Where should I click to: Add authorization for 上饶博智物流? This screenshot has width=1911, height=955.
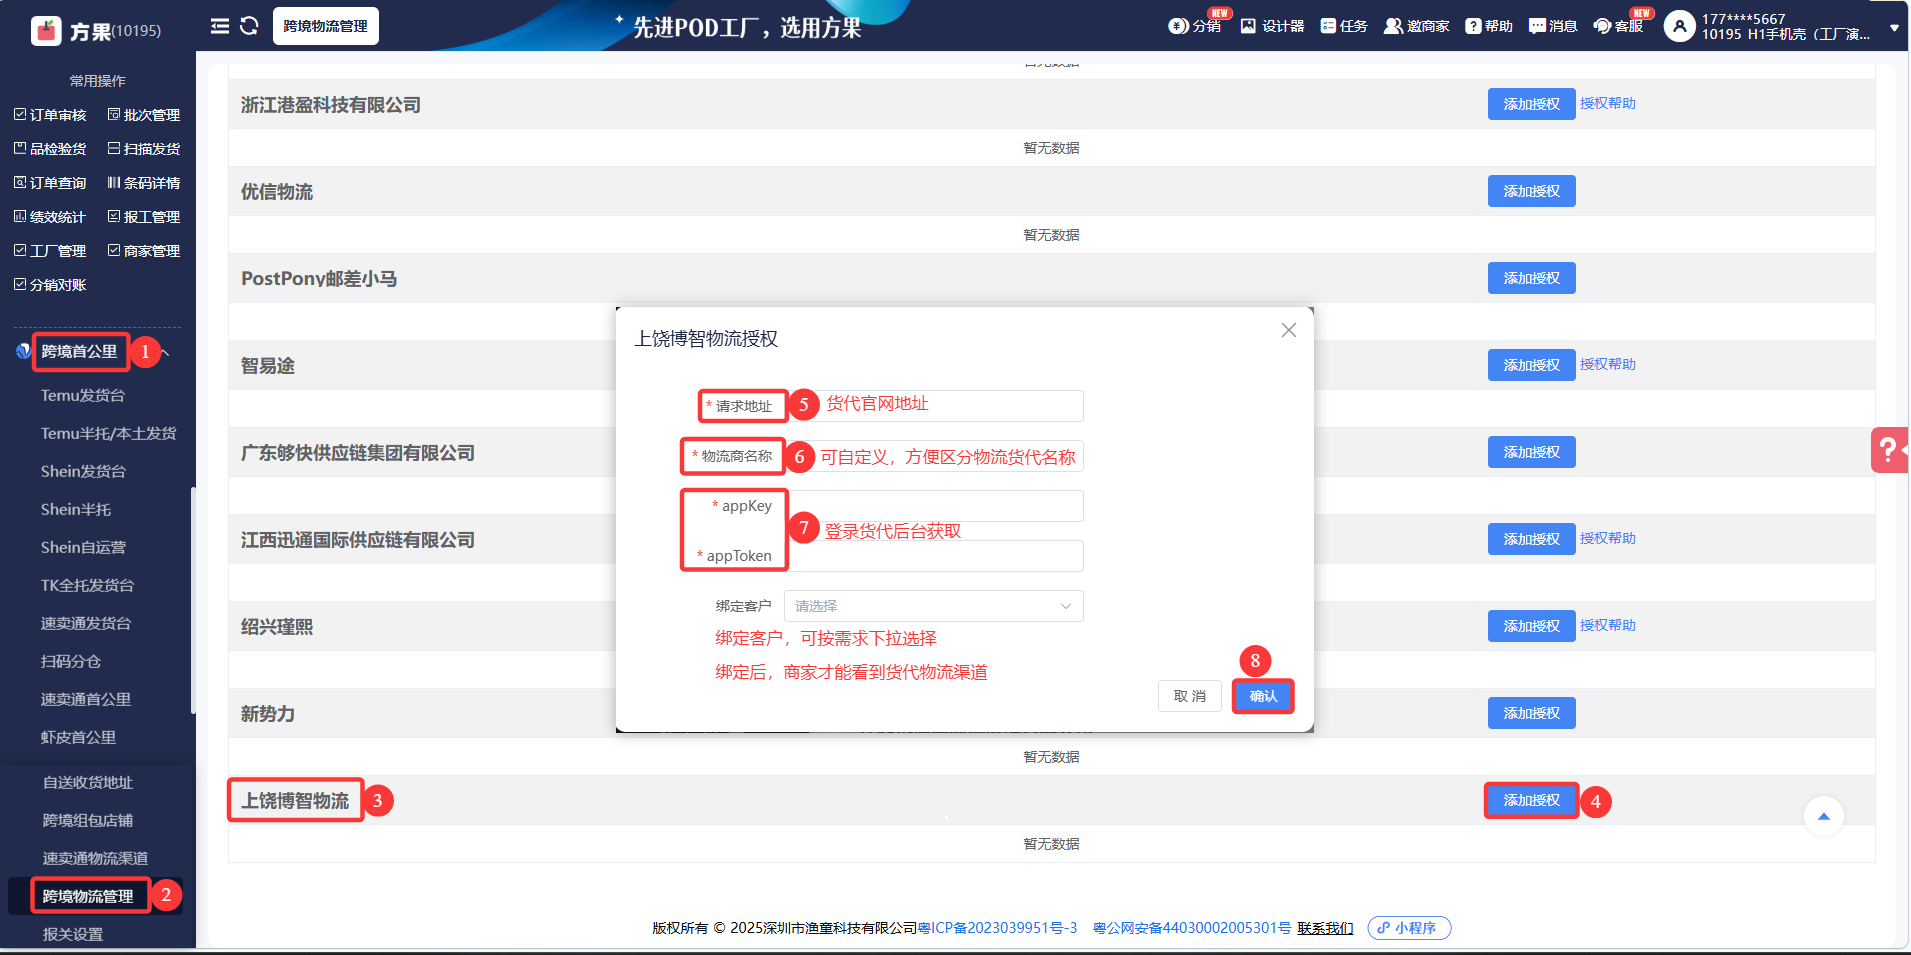(x=1531, y=800)
